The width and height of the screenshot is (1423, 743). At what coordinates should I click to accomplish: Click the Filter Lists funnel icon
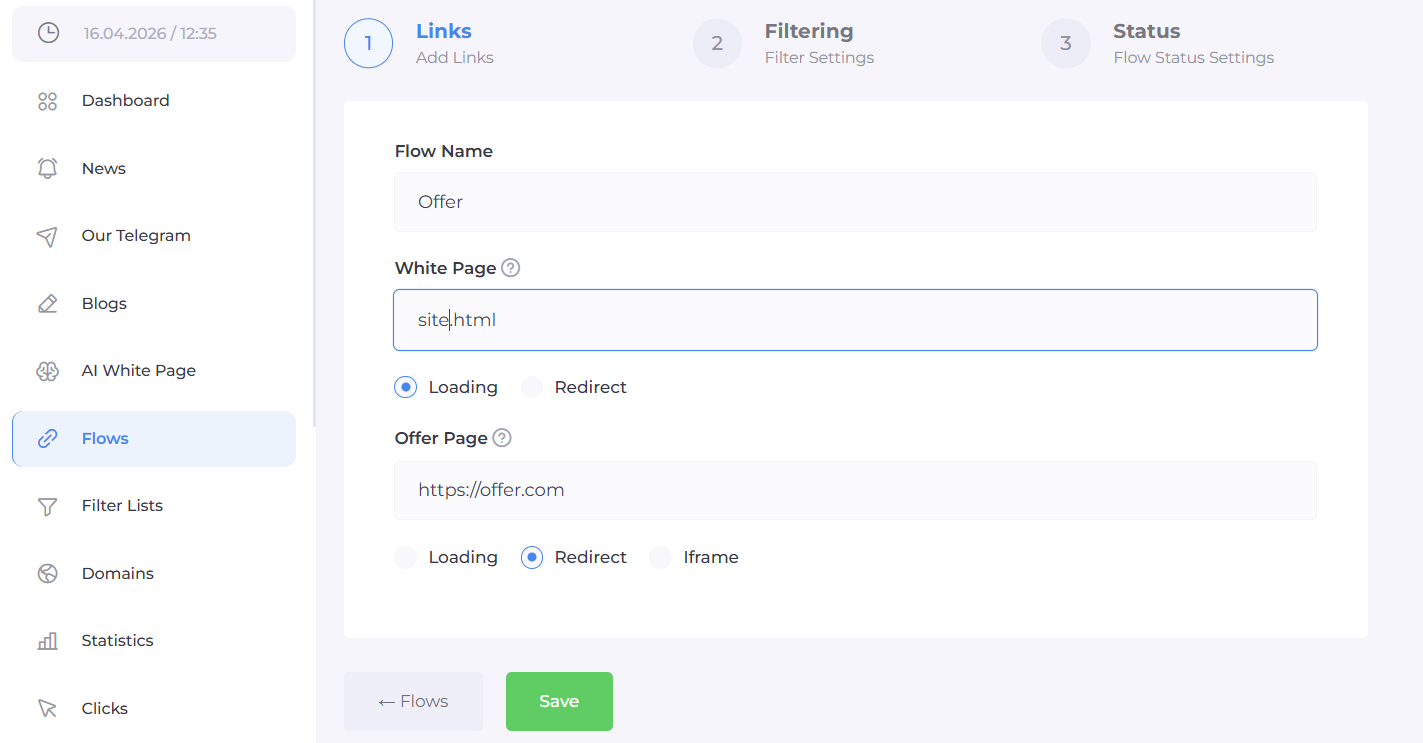point(47,506)
